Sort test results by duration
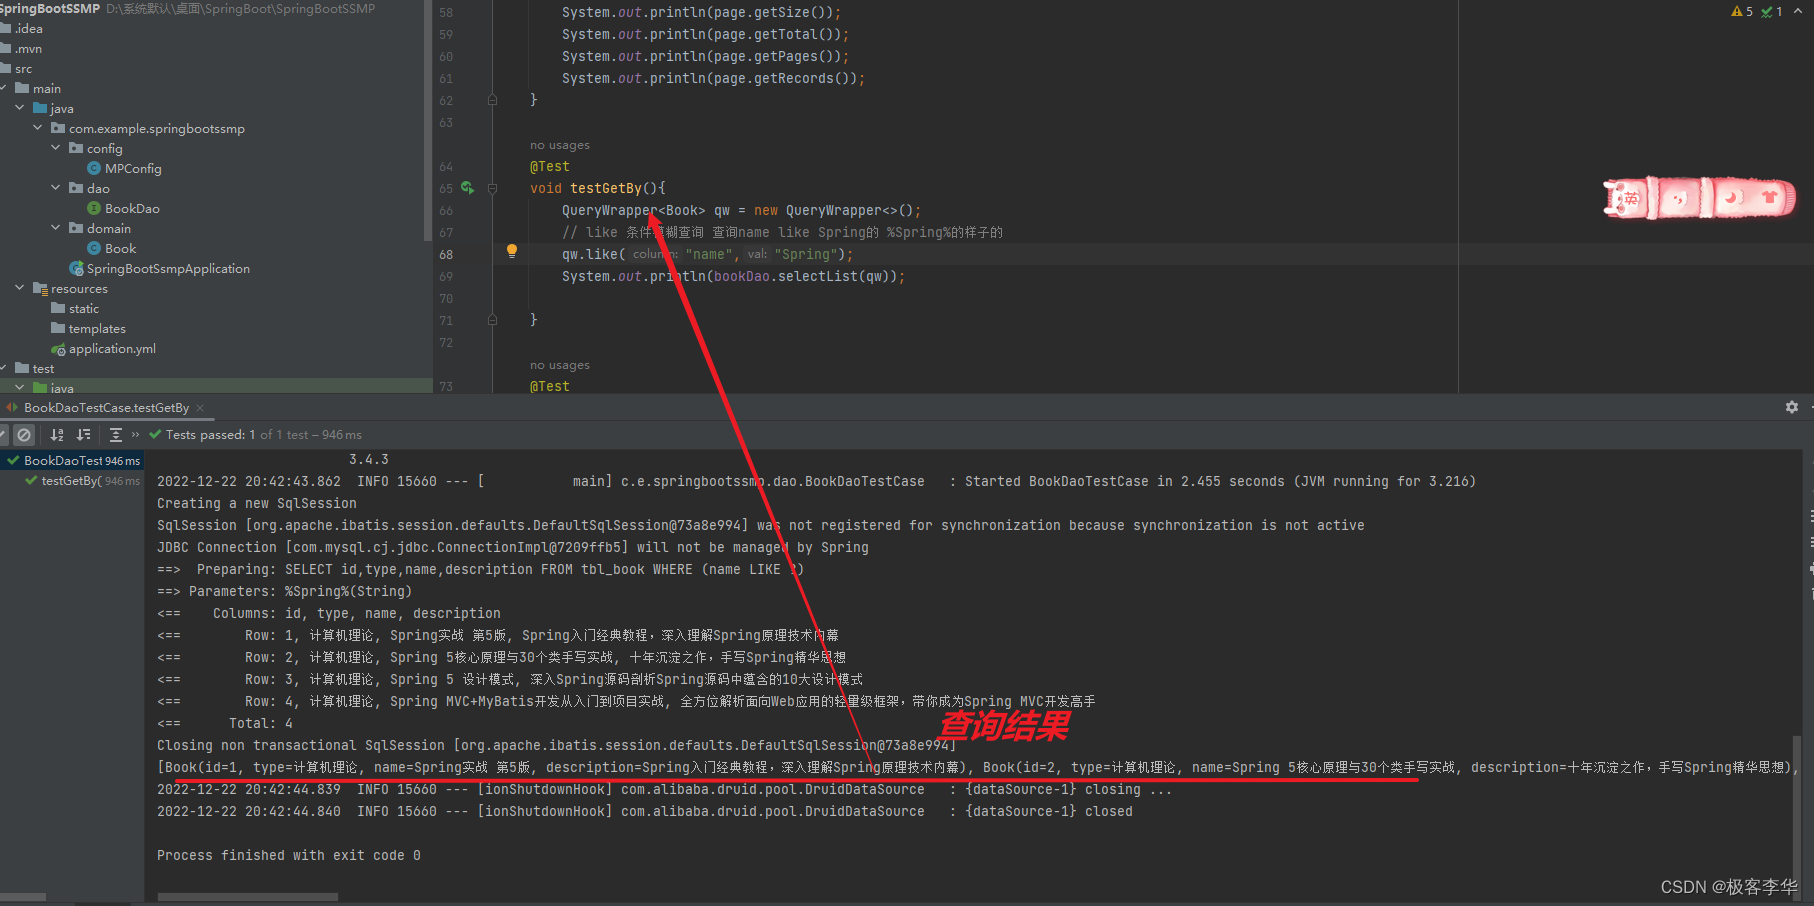 tap(84, 435)
